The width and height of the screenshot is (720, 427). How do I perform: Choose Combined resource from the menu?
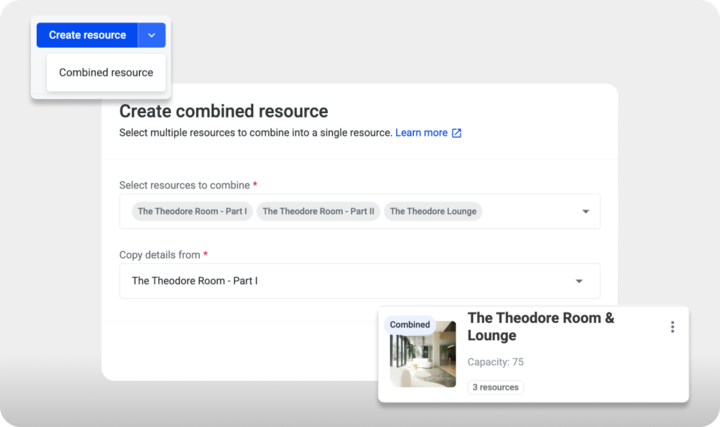click(106, 72)
